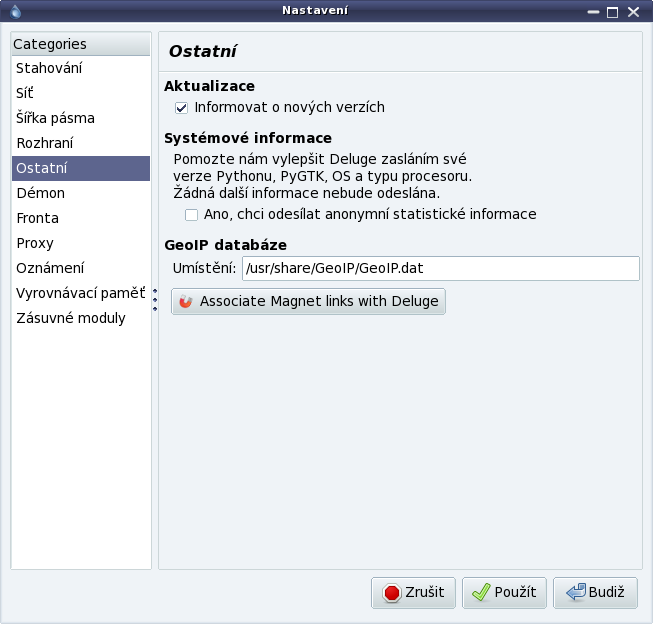The width and height of the screenshot is (653, 624).
Task: Select the Stahování category
Action: pos(49,68)
